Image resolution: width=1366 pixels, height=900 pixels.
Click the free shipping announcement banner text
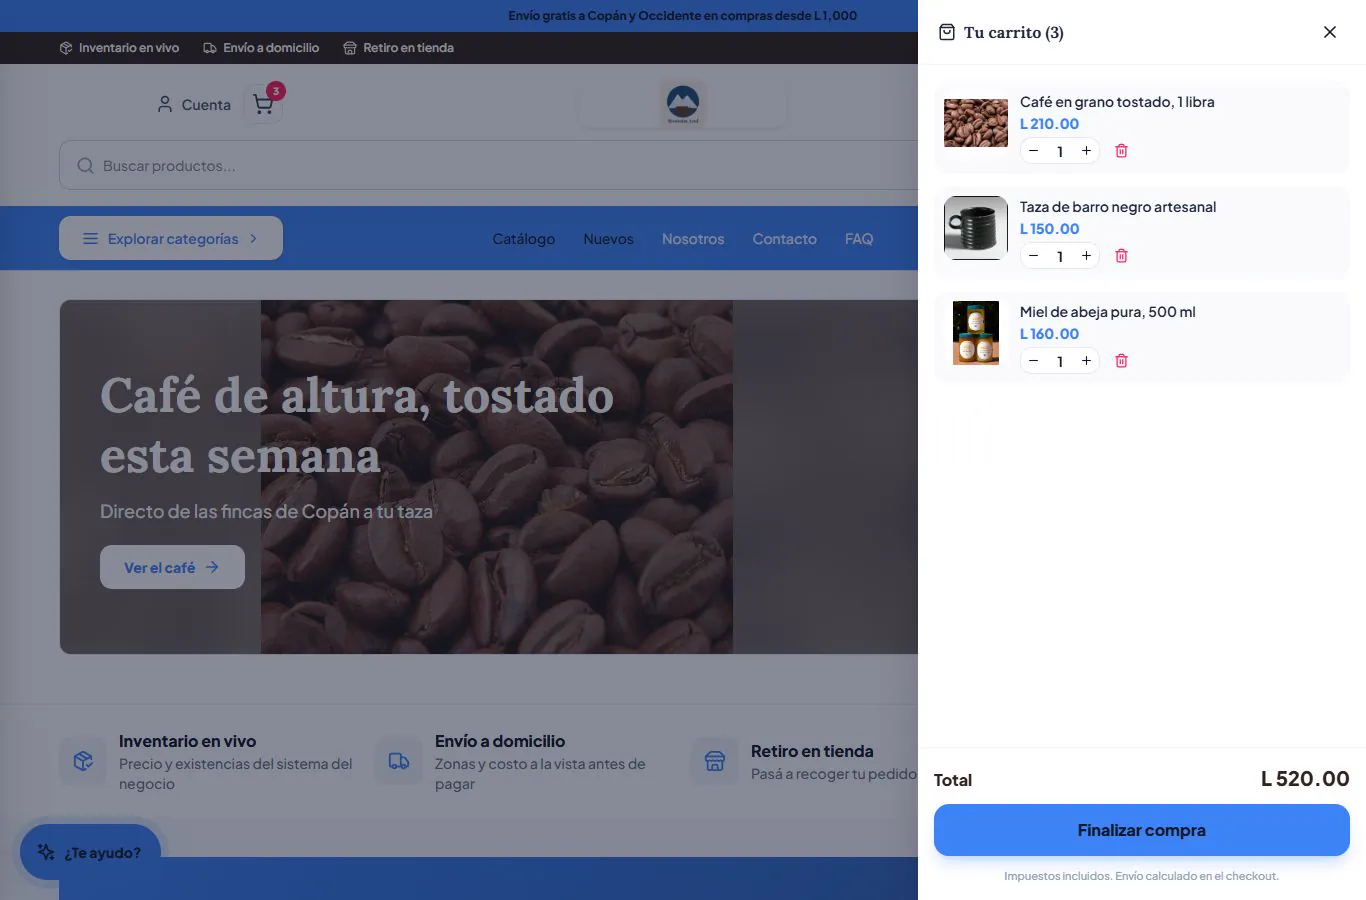click(x=682, y=15)
